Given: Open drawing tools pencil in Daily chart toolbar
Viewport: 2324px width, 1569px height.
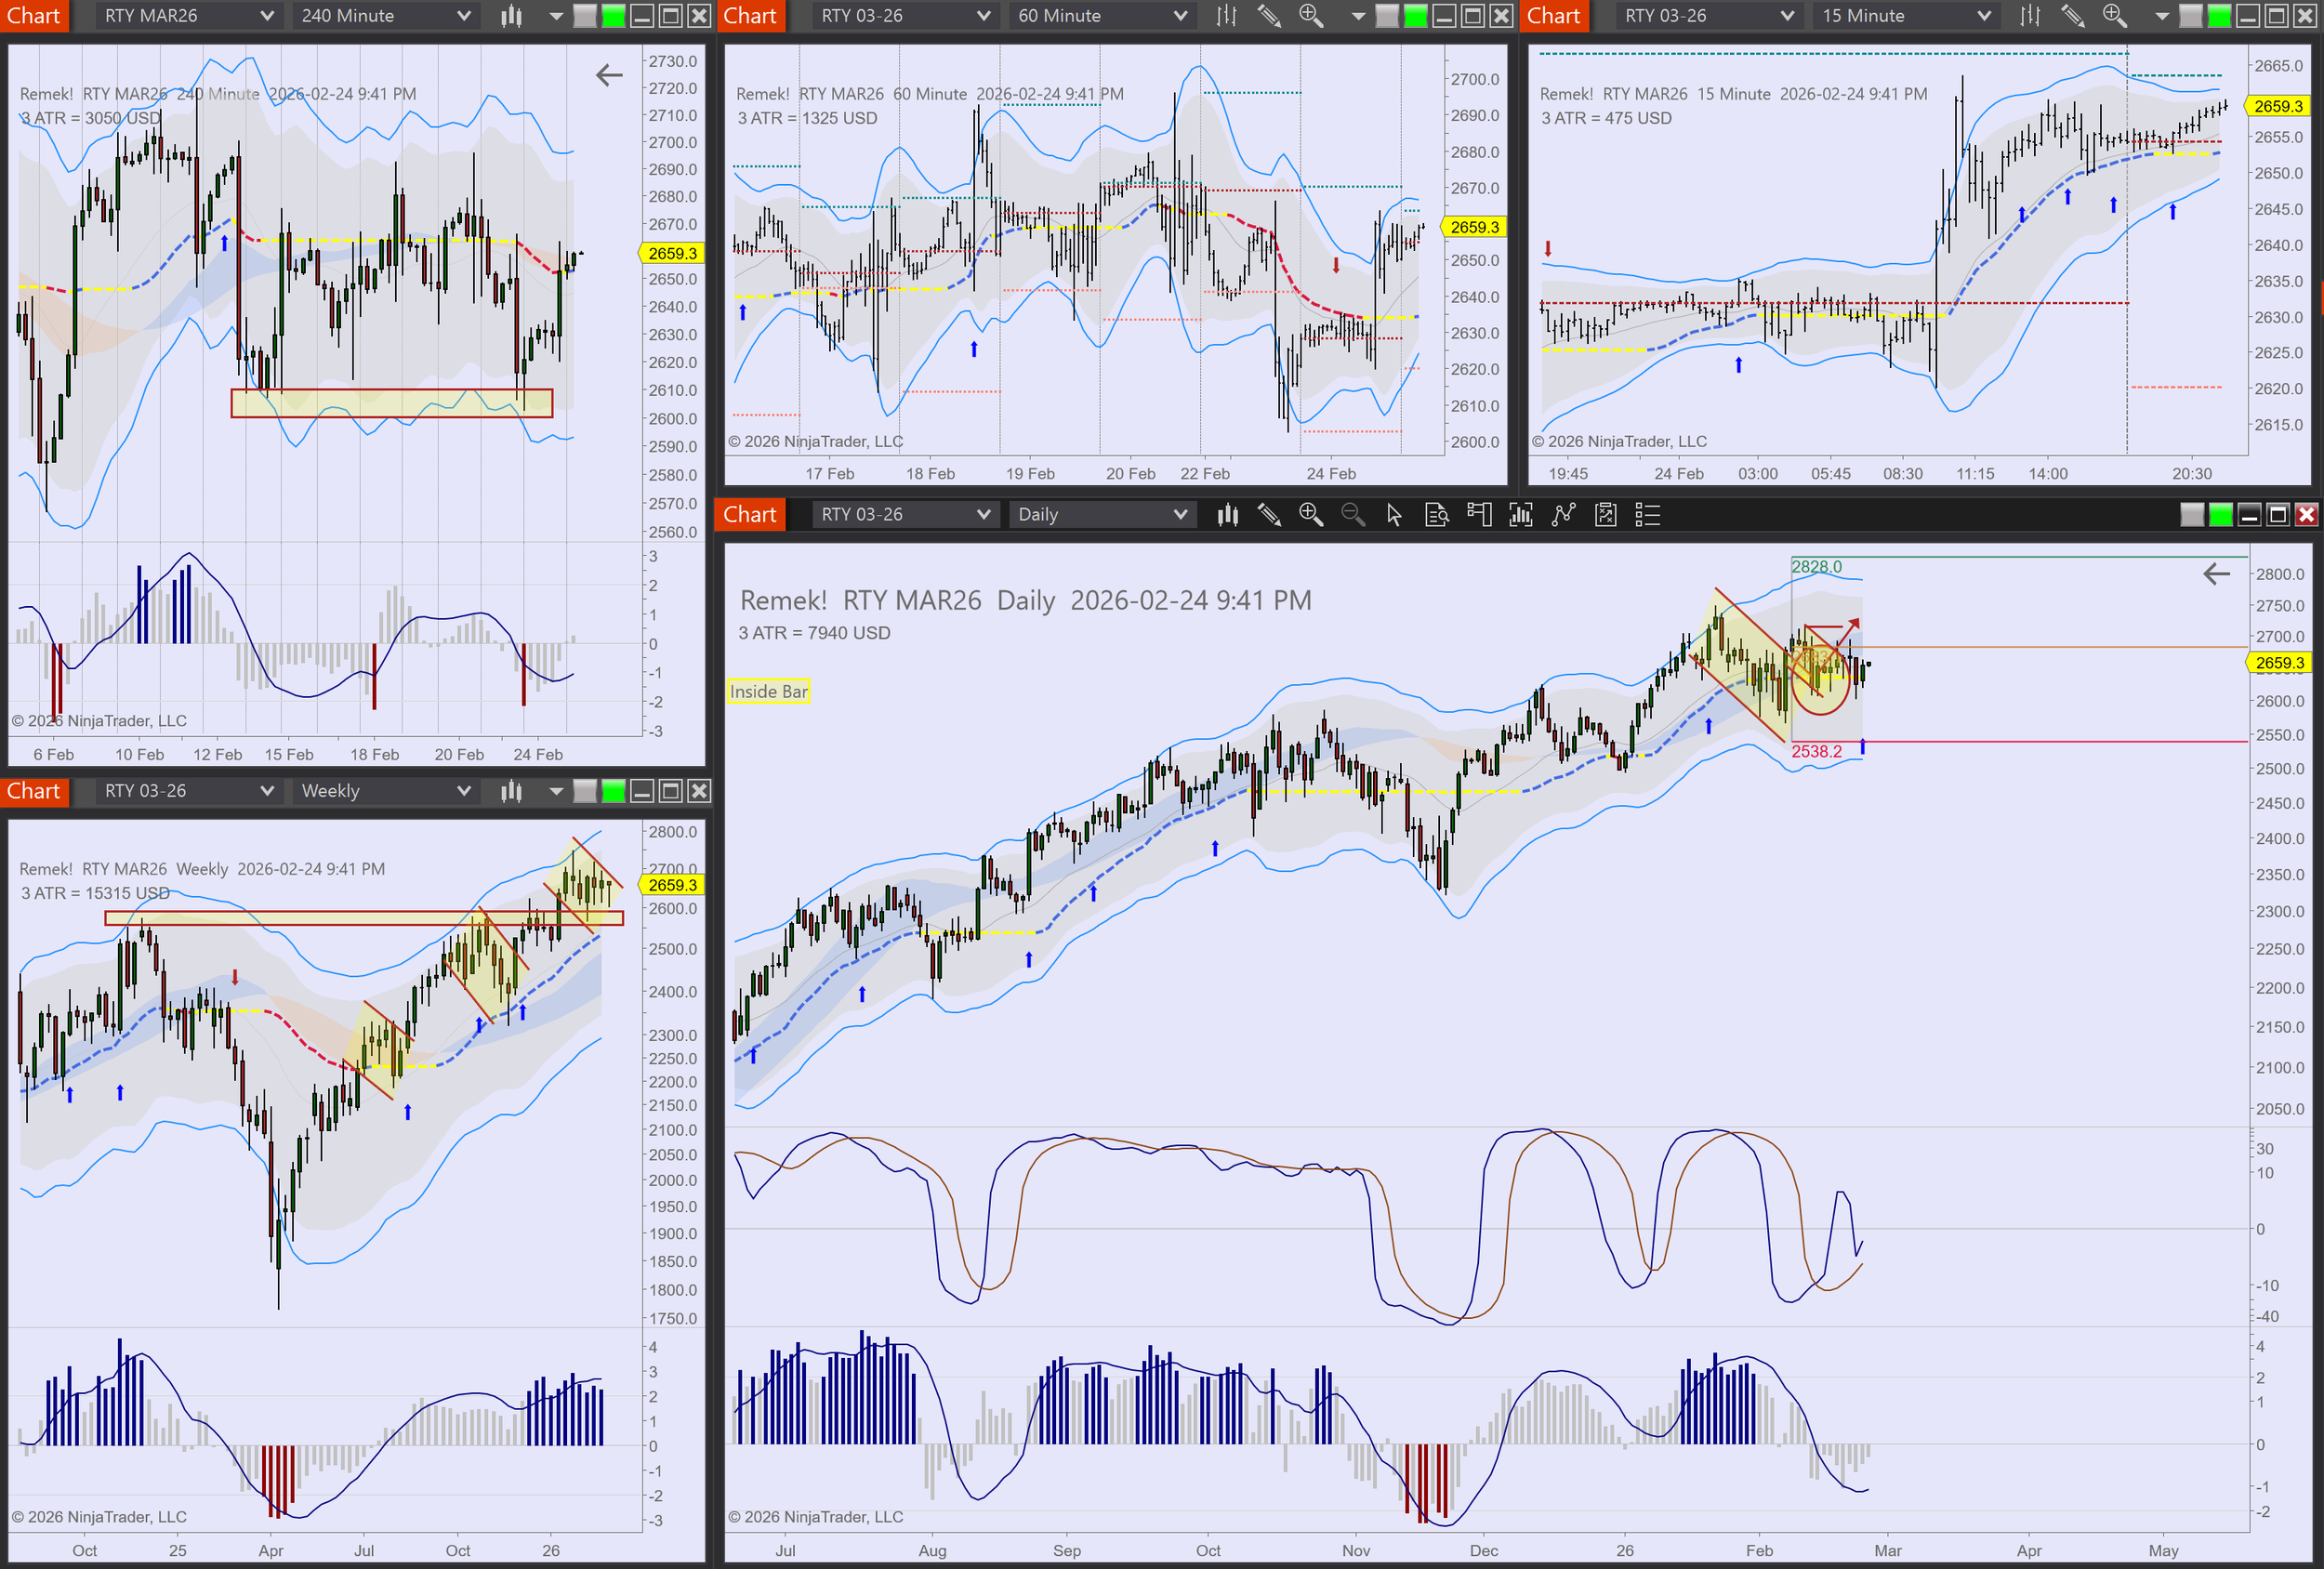Looking at the screenshot, I should coord(1269,515).
